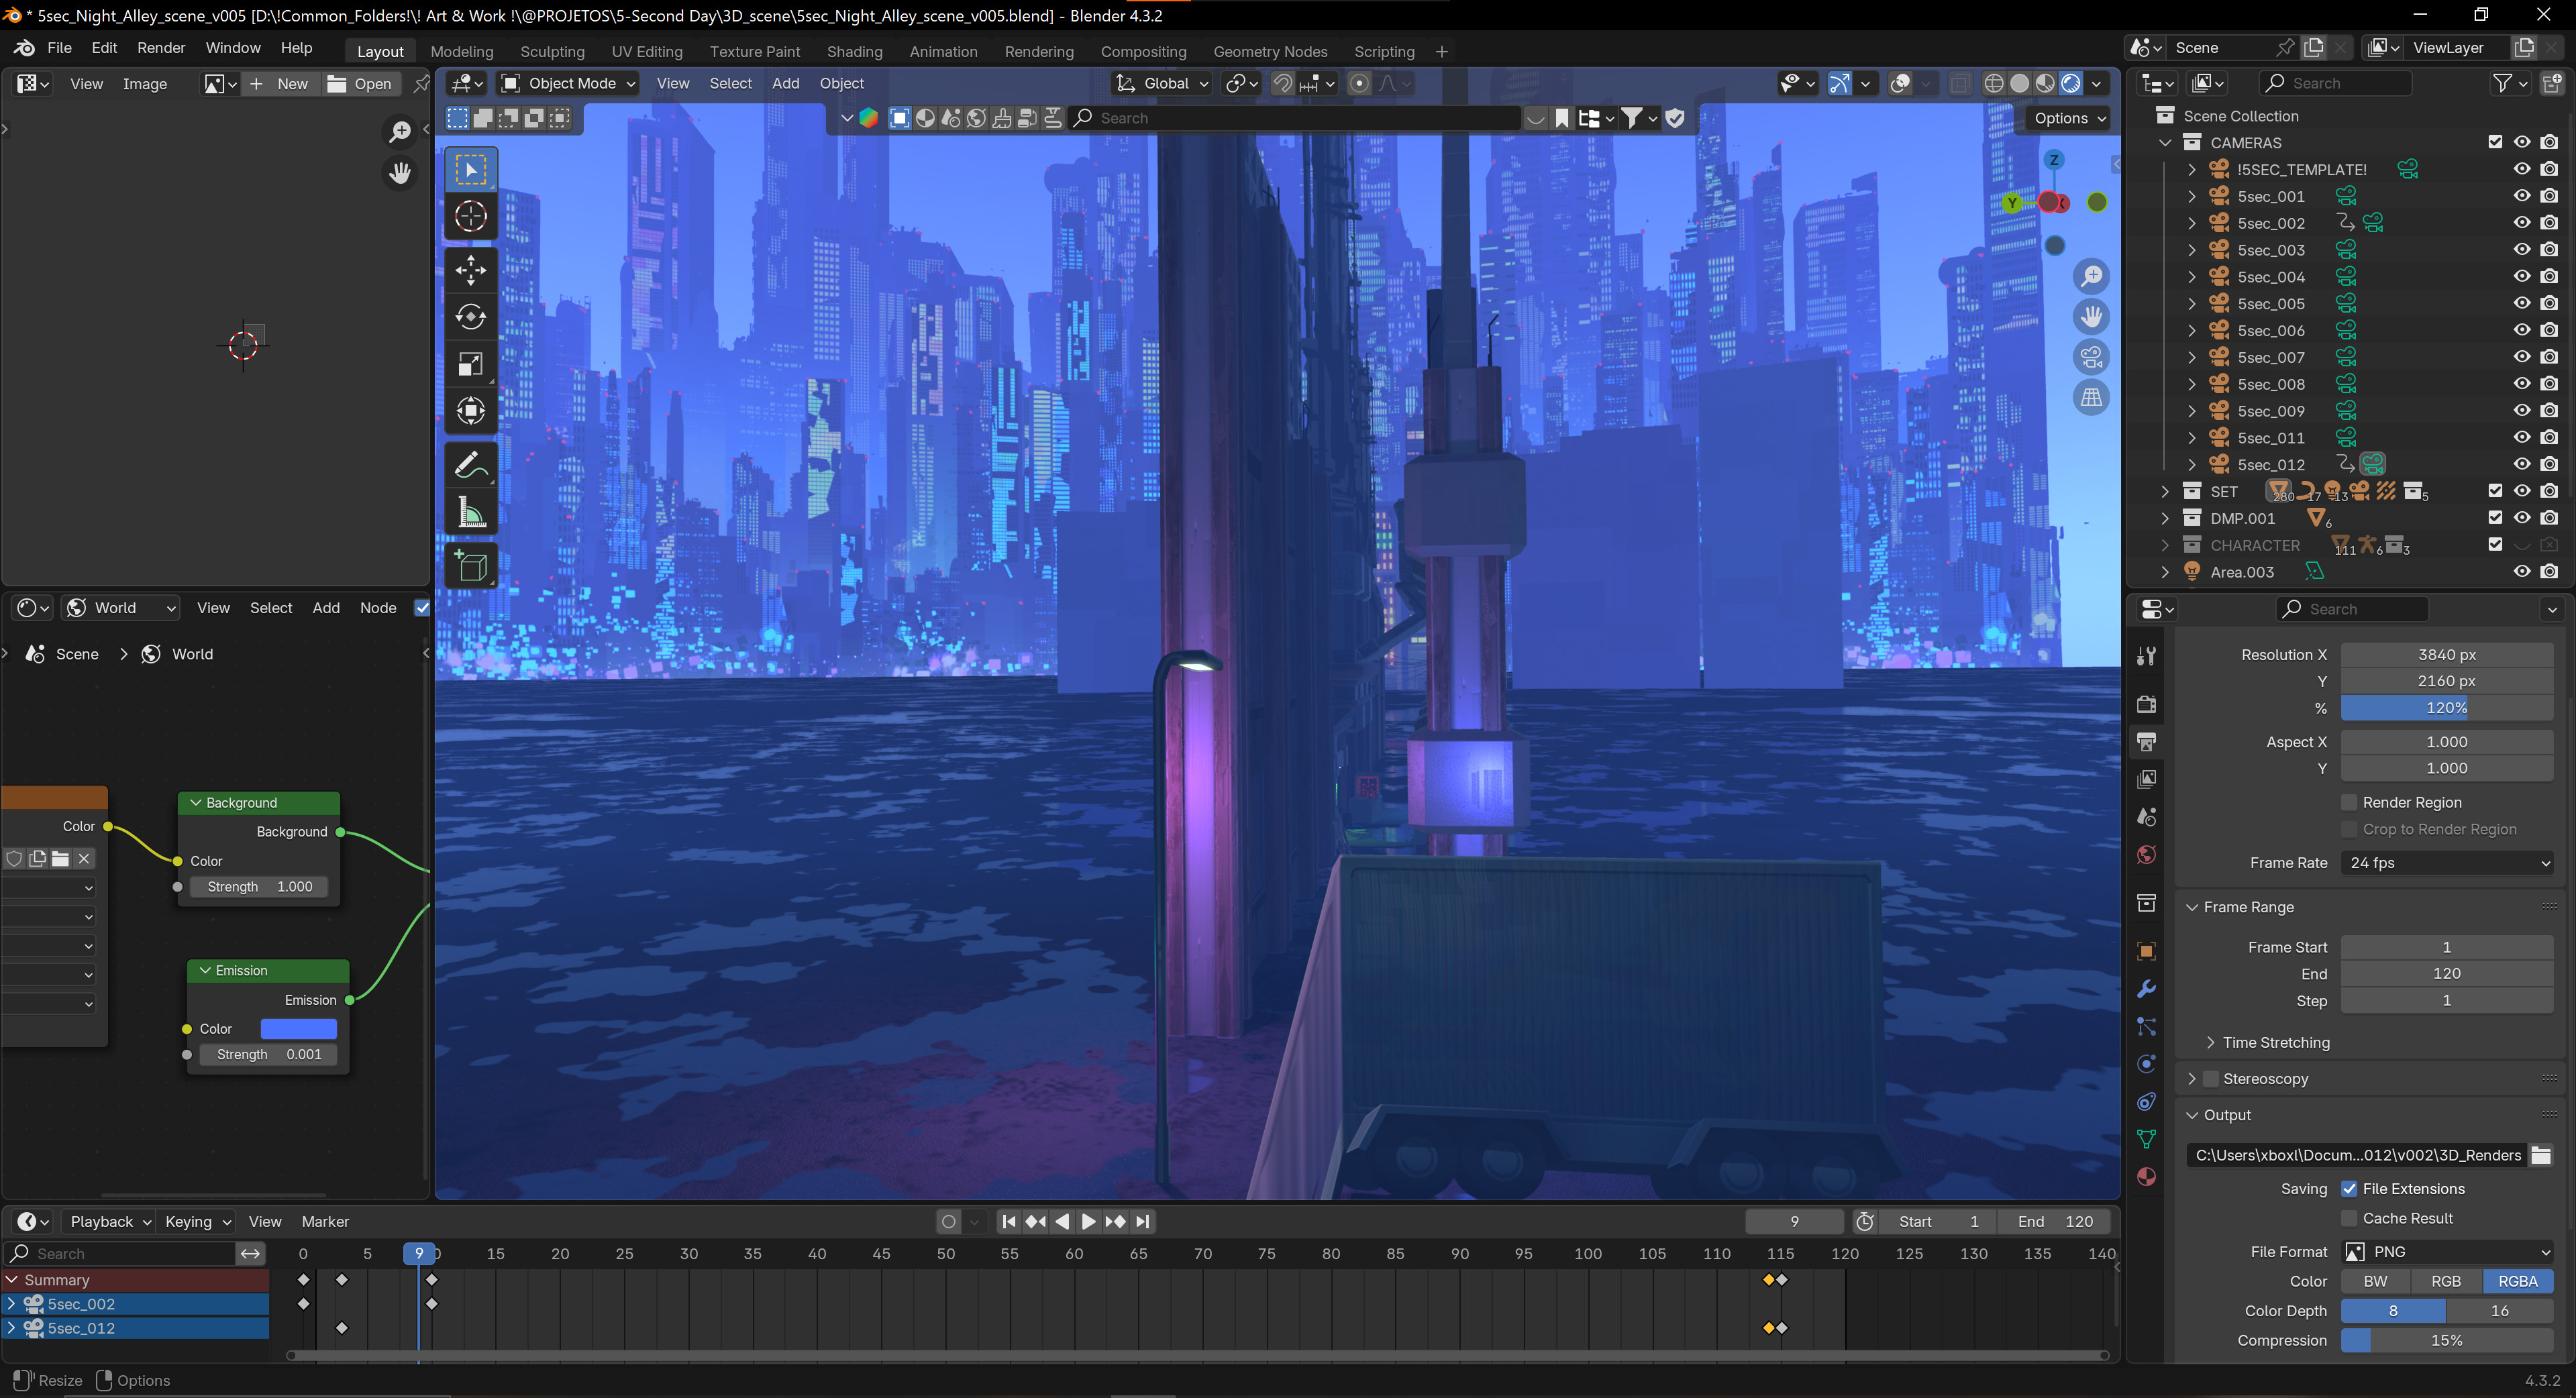Image resolution: width=2576 pixels, height=1398 pixels.
Task: Select the Measure tool
Action: (x=470, y=511)
